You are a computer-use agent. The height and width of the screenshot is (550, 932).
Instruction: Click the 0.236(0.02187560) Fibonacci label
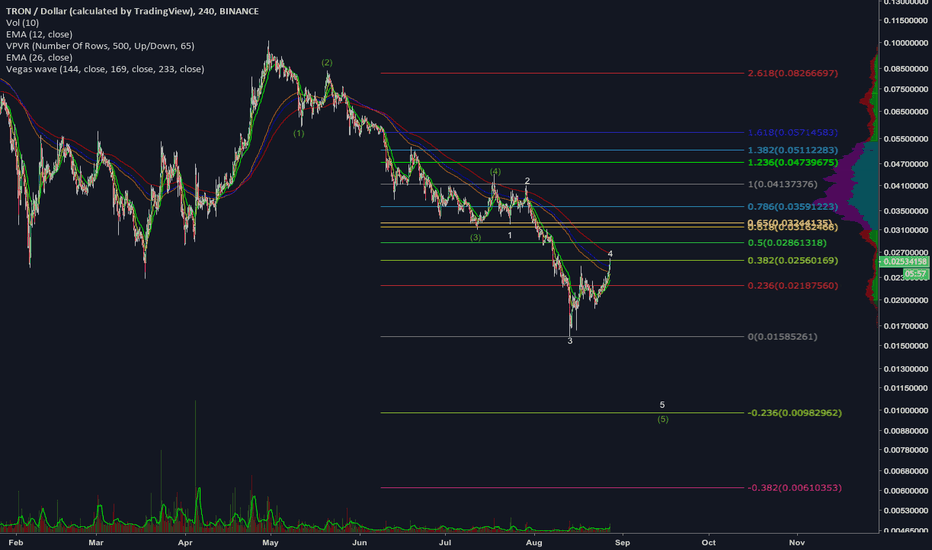pos(793,285)
